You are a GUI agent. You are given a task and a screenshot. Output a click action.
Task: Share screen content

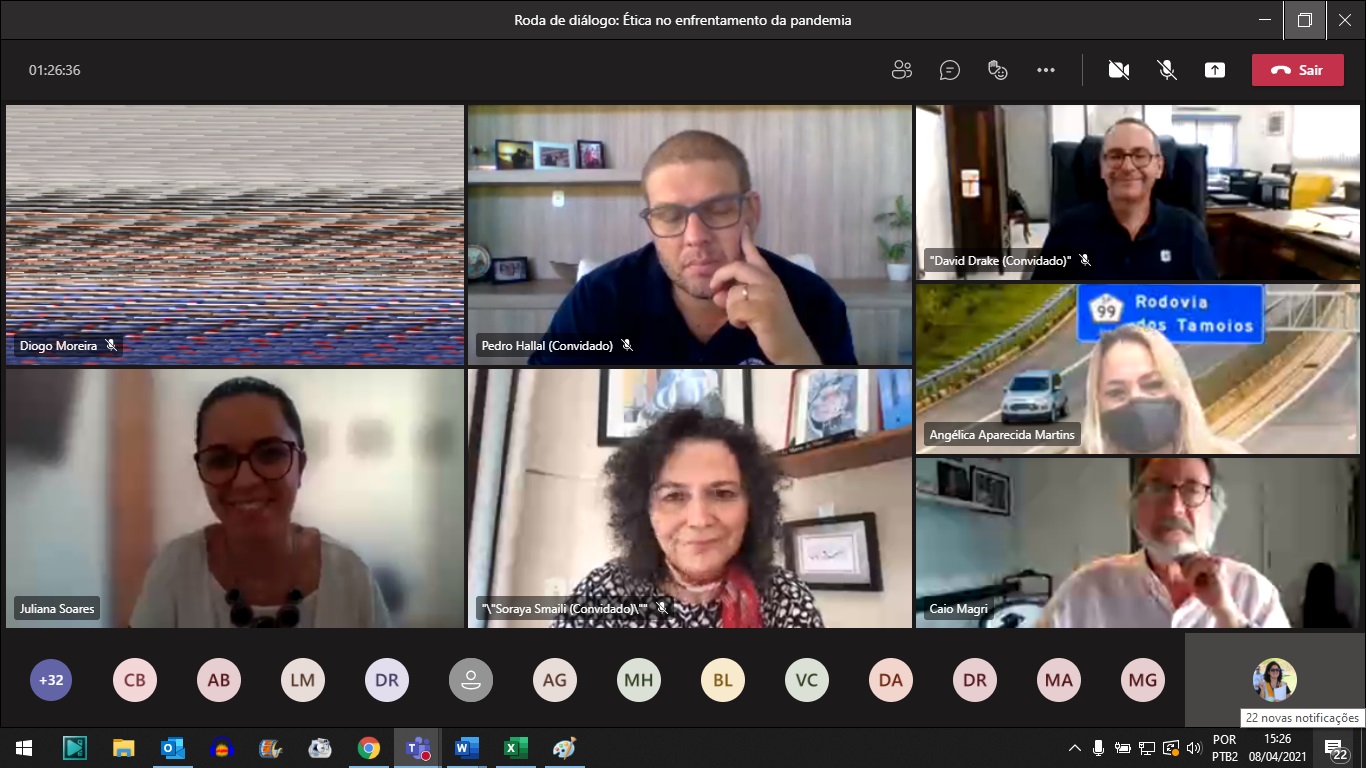point(1214,70)
